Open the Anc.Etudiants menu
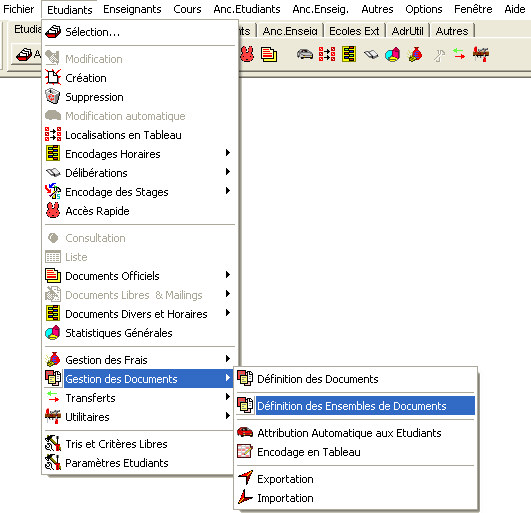 click(247, 9)
